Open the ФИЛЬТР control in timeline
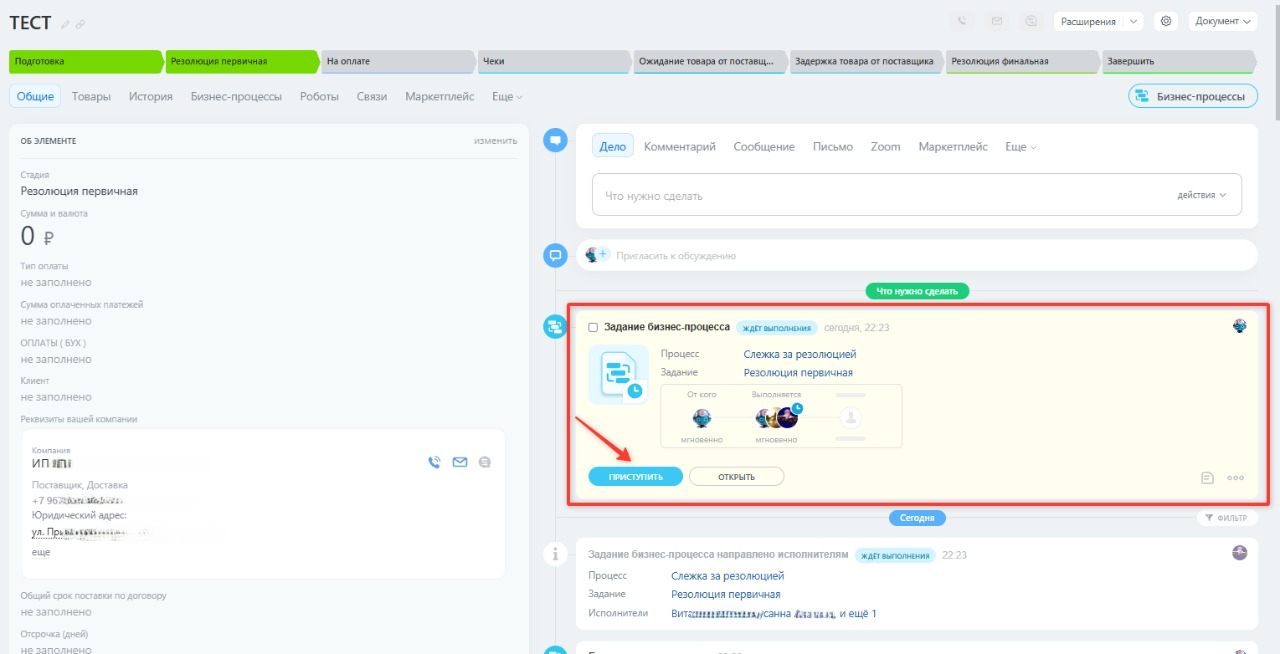Screen dimensions: 1280x654 pyautogui.click(x=1227, y=518)
